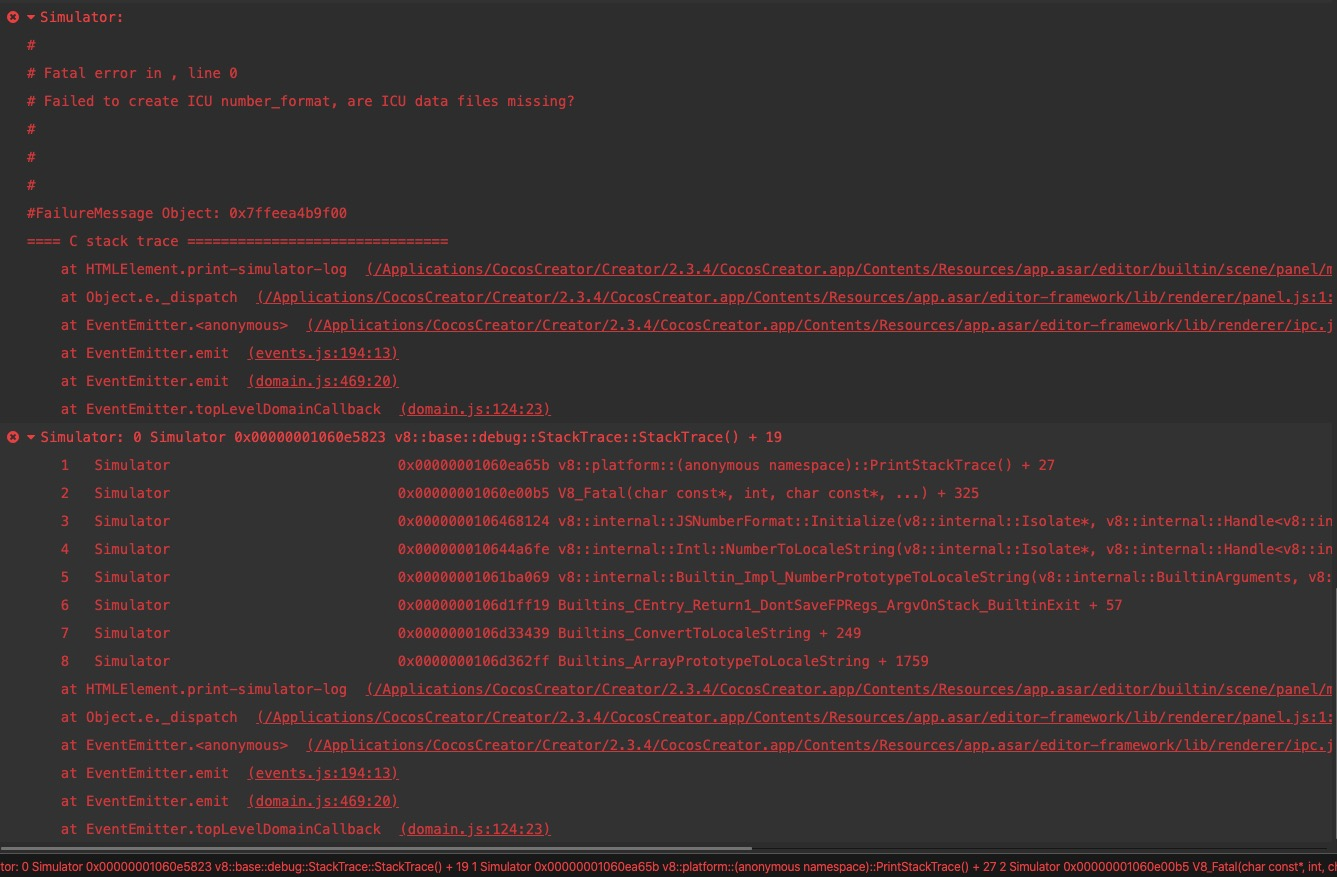Viewport: 1337px width, 877px height.
Task: Open events.js:194:13 below the numbered stack frames
Action: click(323, 773)
